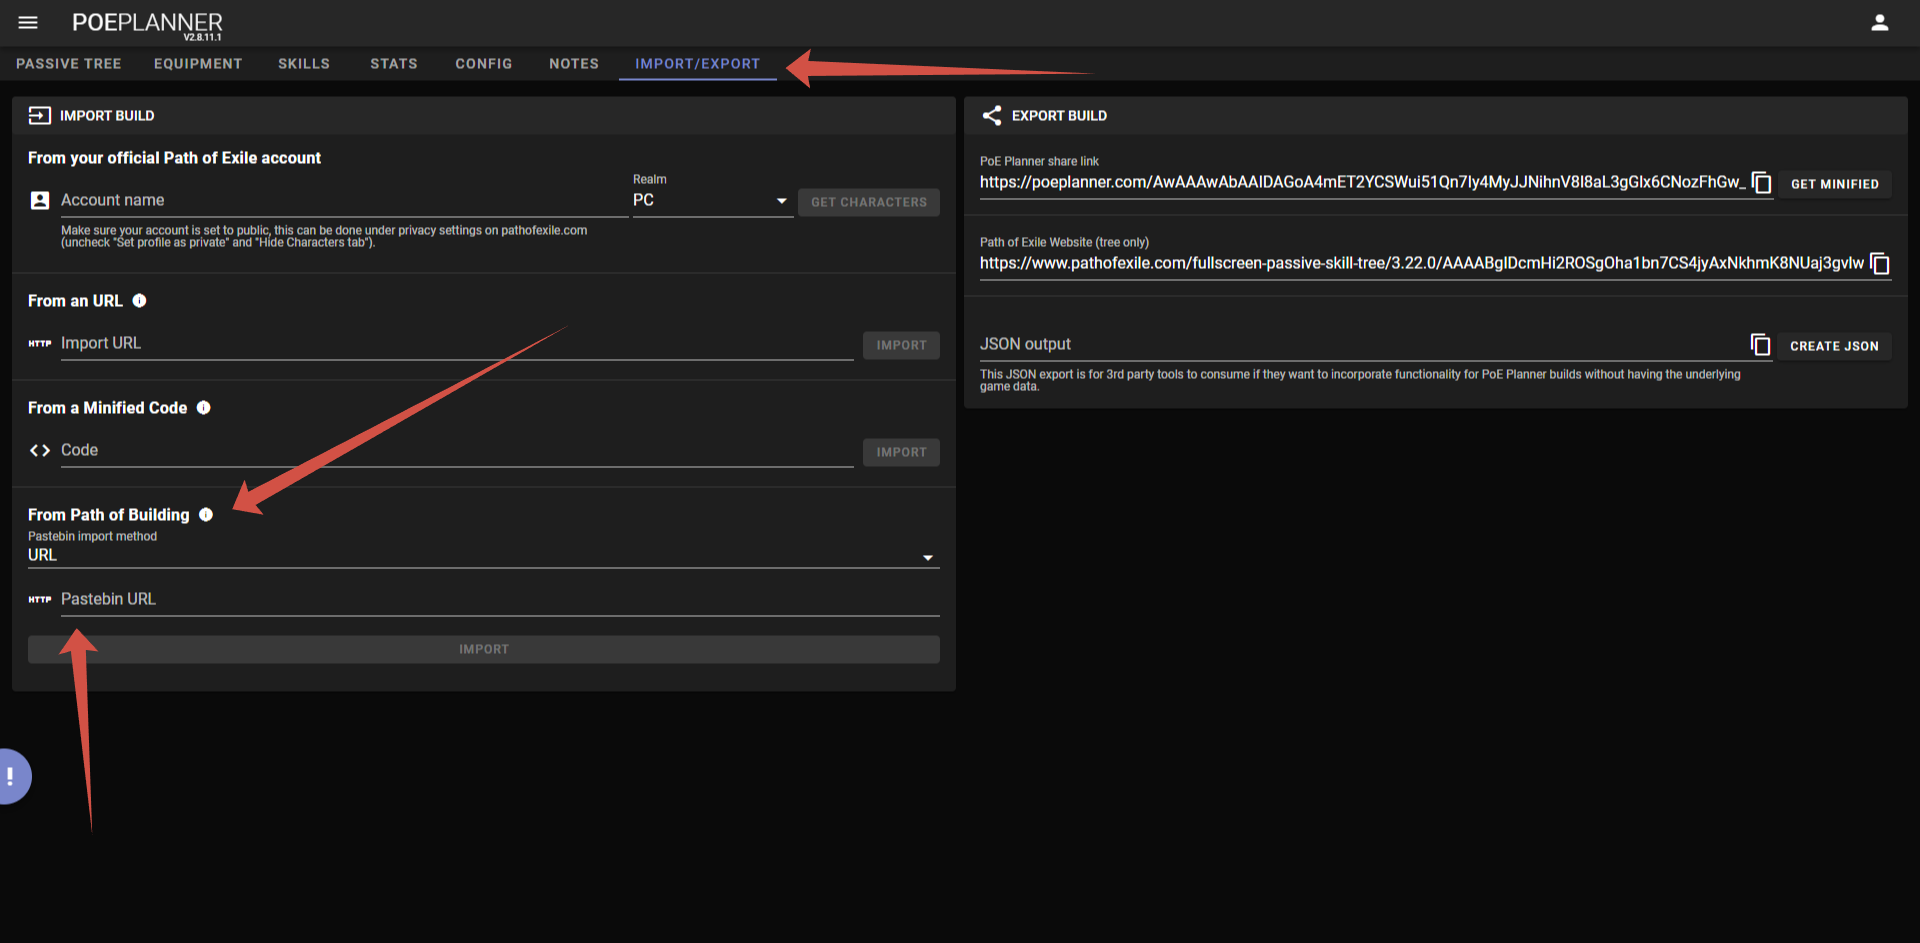Copy the JSON output to clipboard

(1760, 345)
